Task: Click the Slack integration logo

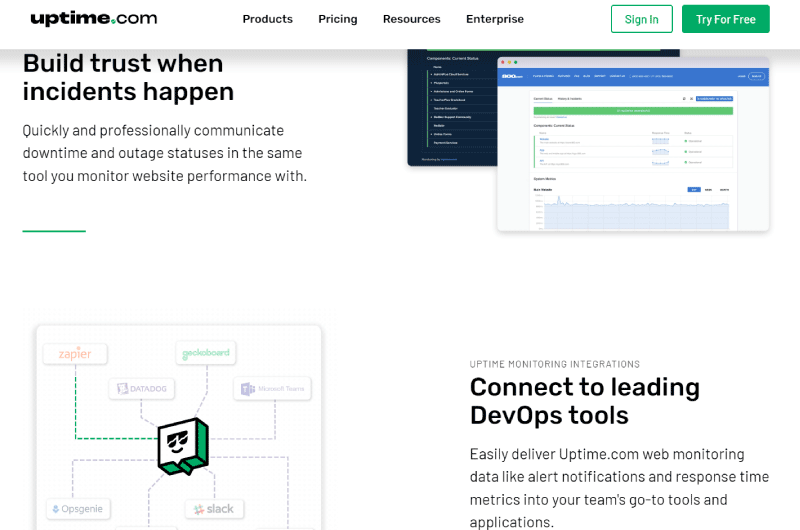Action: 214,509
